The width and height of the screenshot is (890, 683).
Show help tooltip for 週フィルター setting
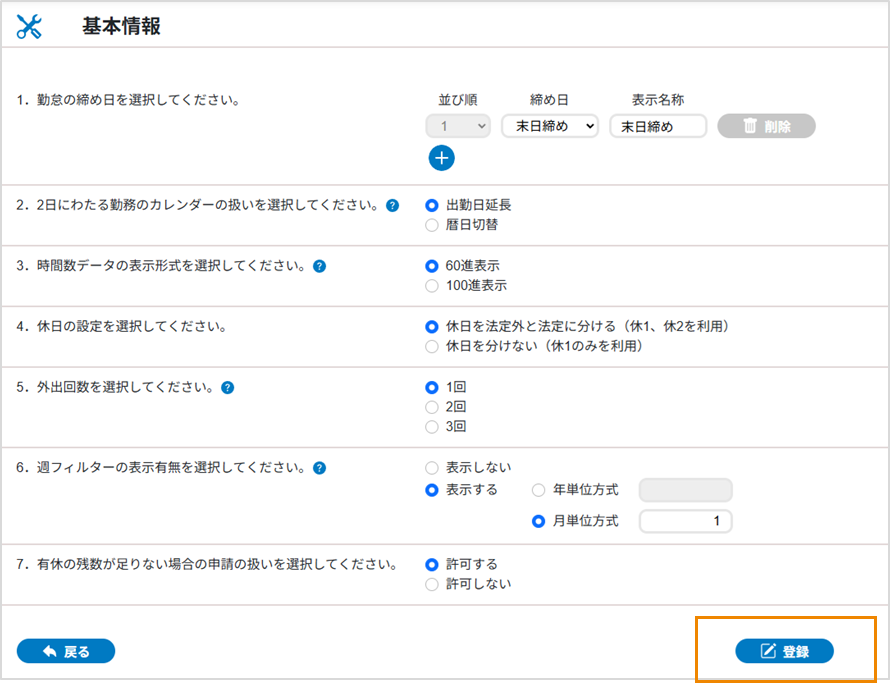point(320,467)
